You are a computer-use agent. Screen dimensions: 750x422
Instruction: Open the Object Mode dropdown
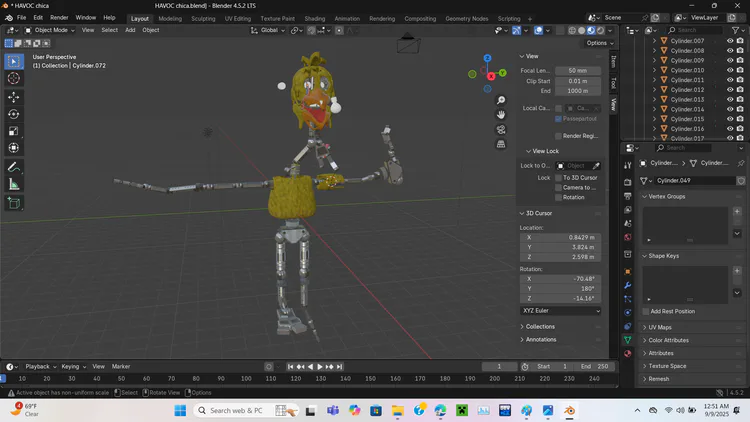coord(50,30)
